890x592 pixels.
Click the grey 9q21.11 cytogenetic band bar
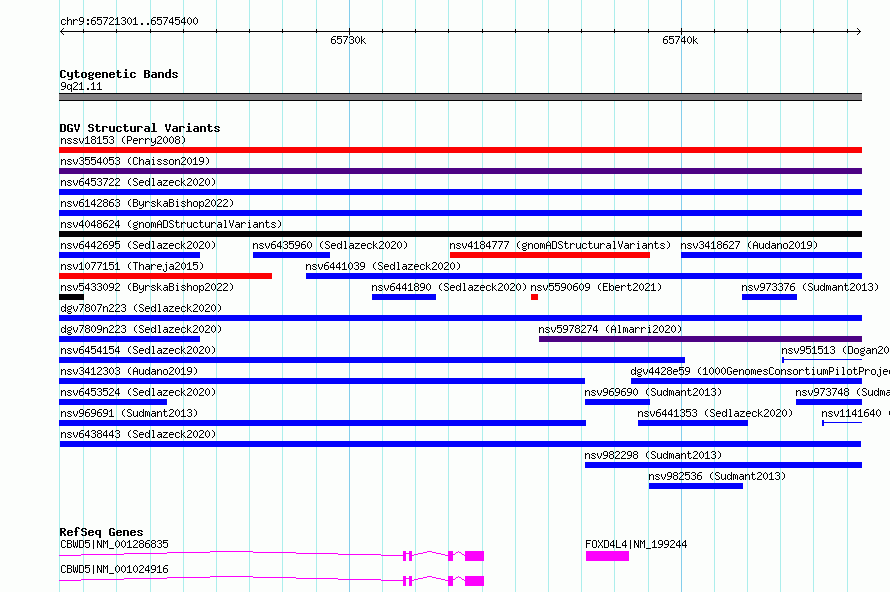tap(460, 97)
